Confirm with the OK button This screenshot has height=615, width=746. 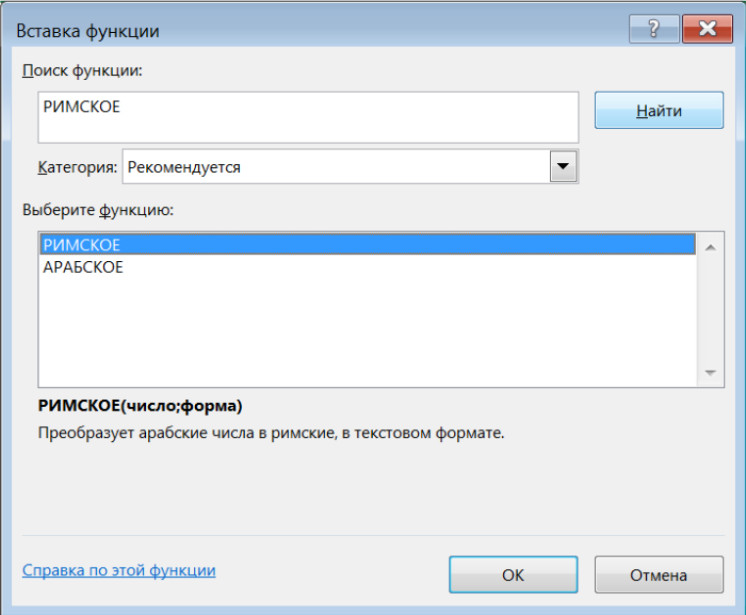point(513,575)
